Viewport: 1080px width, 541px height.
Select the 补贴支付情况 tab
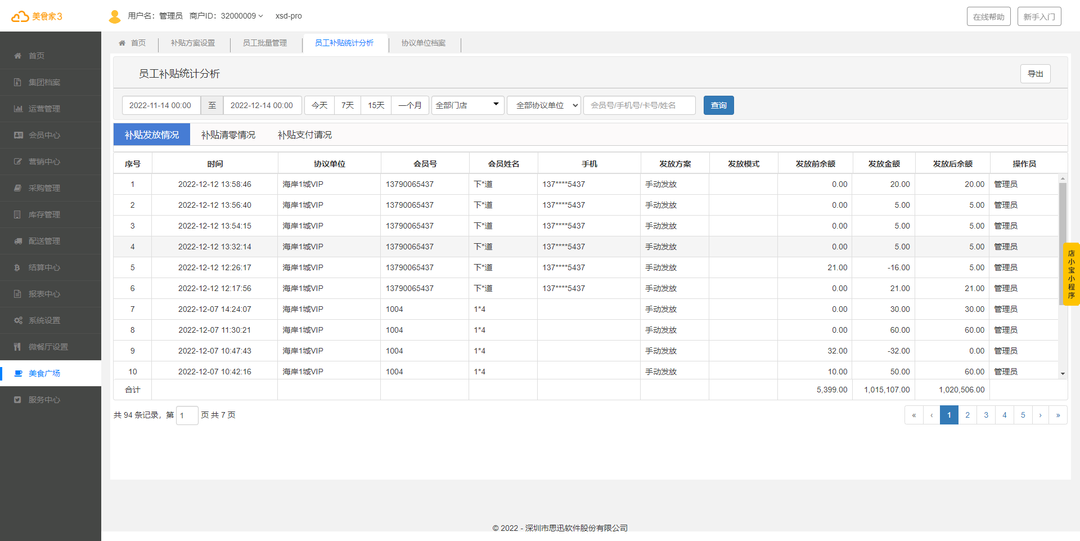point(305,135)
